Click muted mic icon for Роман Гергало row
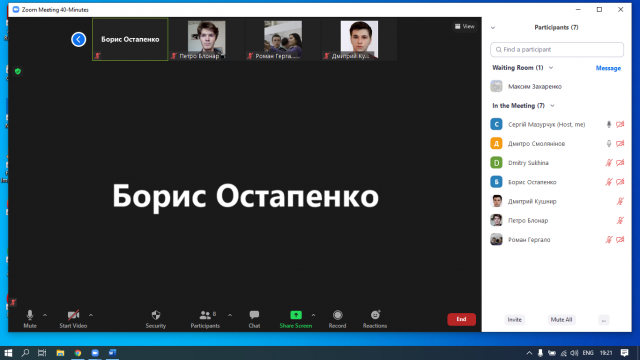 (x=609, y=240)
